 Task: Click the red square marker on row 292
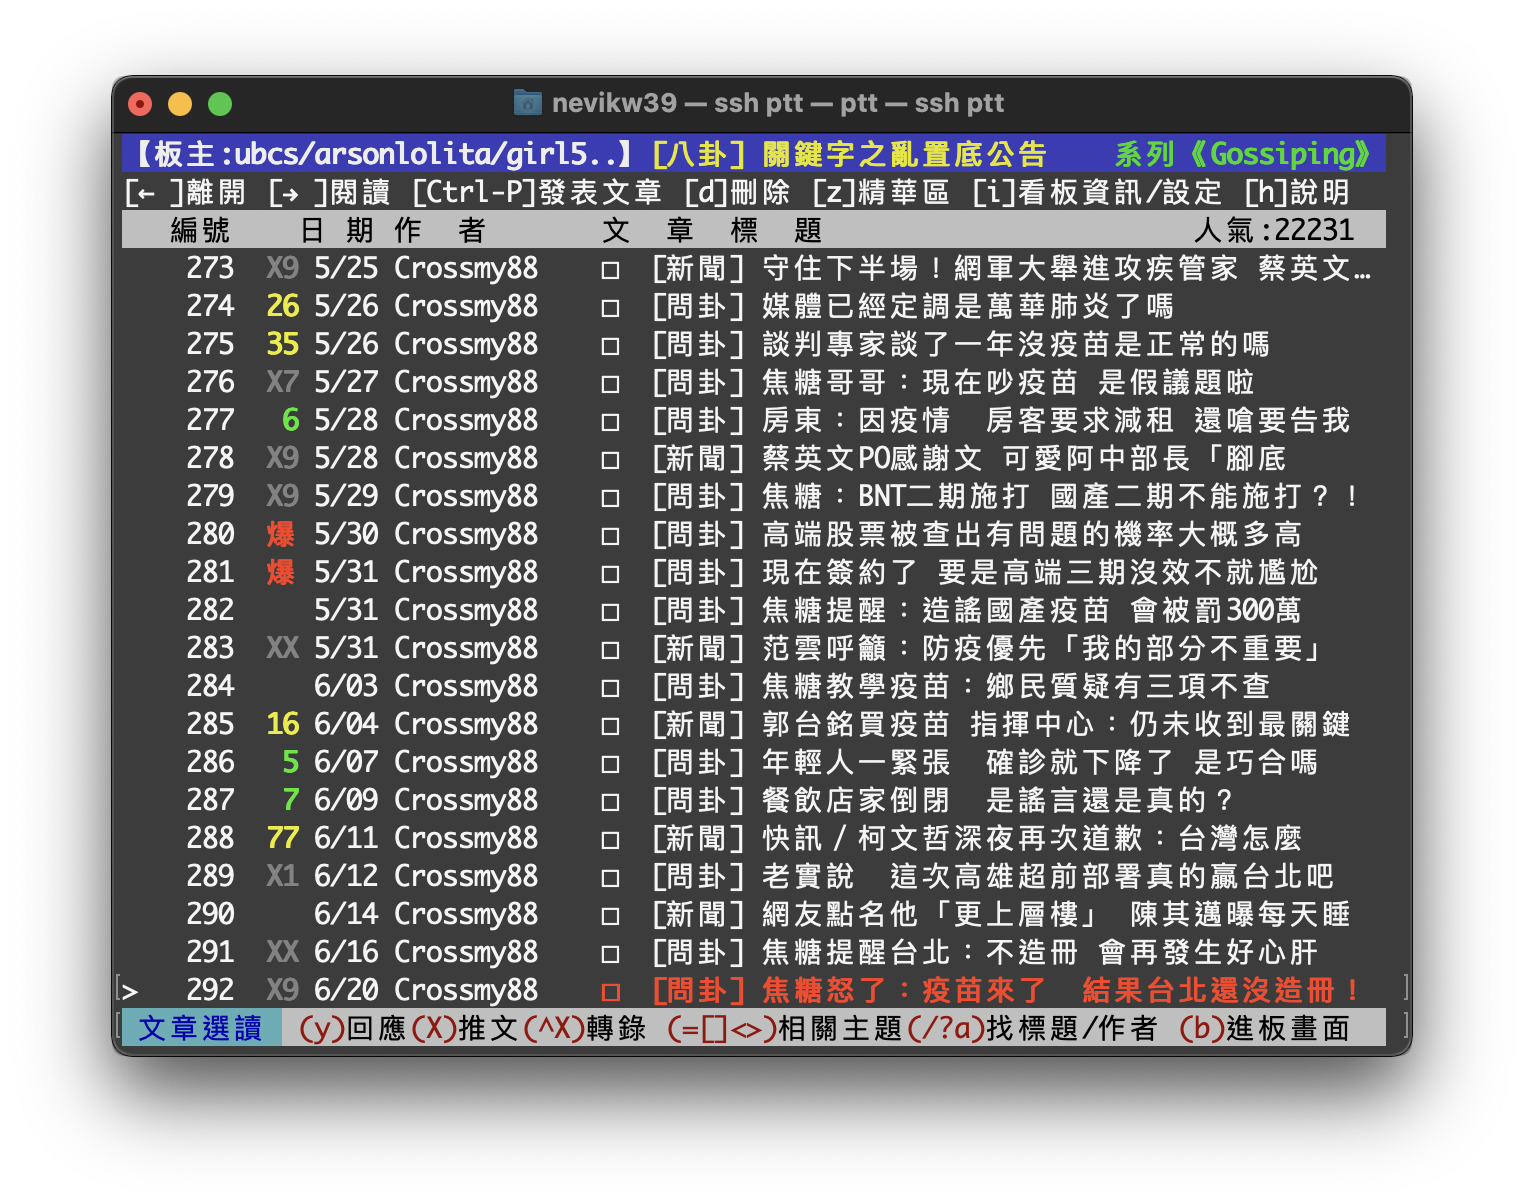610,992
